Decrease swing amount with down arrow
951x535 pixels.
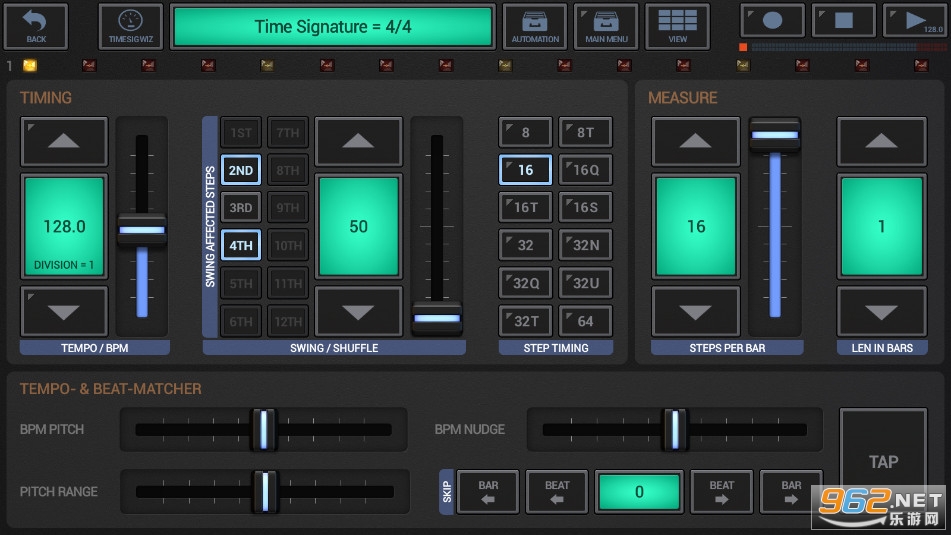[358, 312]
